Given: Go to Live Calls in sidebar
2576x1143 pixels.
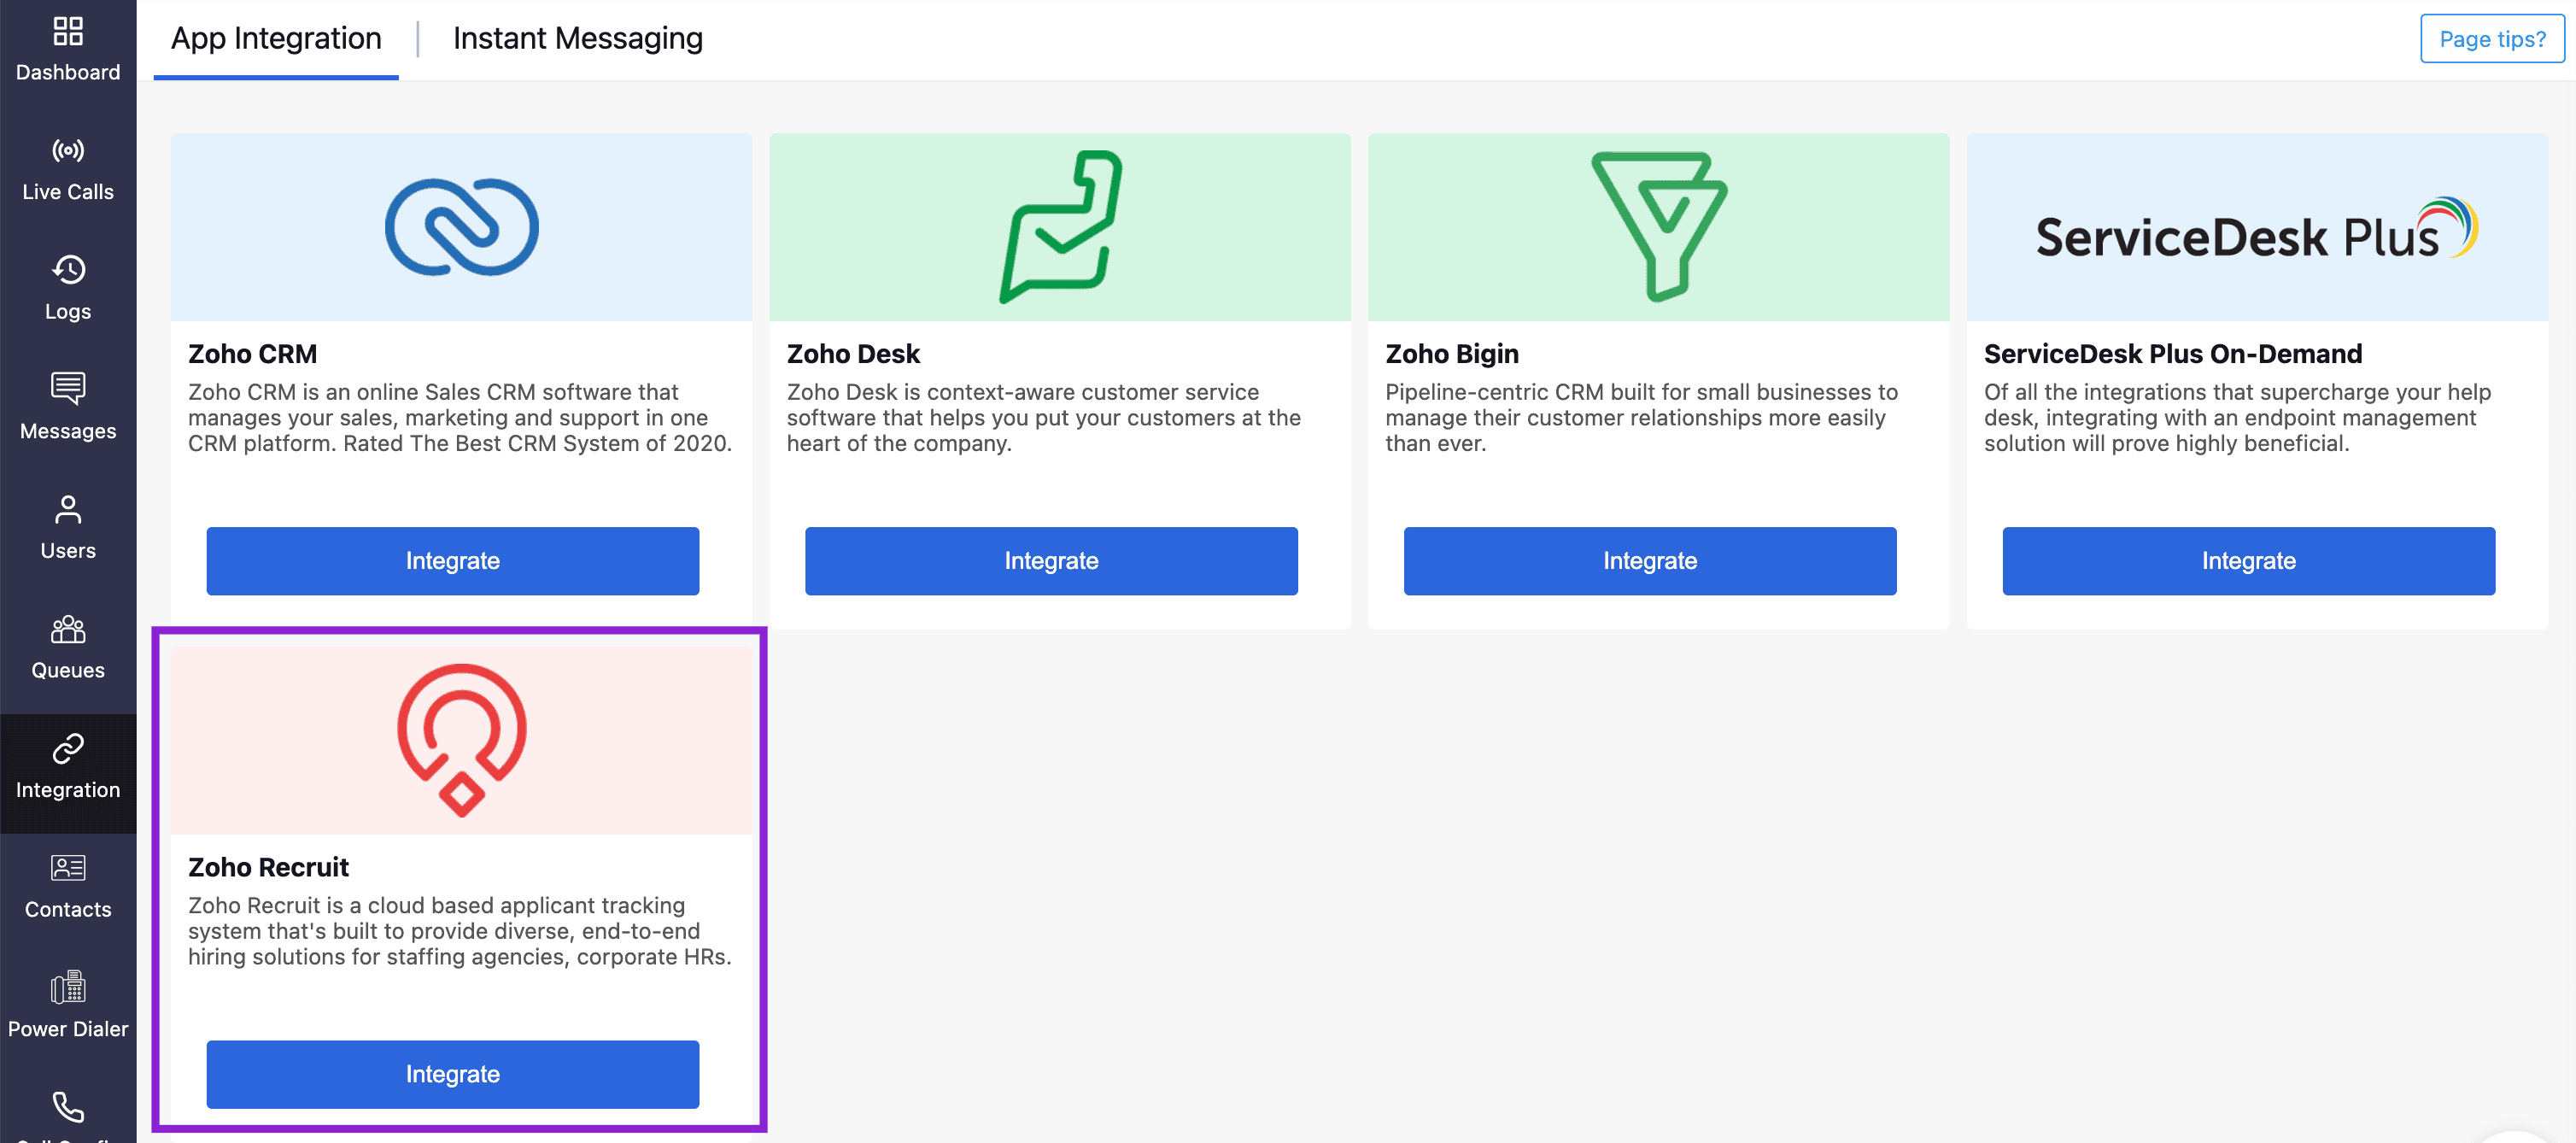Looking at the screenshot, I should point(68,152).
